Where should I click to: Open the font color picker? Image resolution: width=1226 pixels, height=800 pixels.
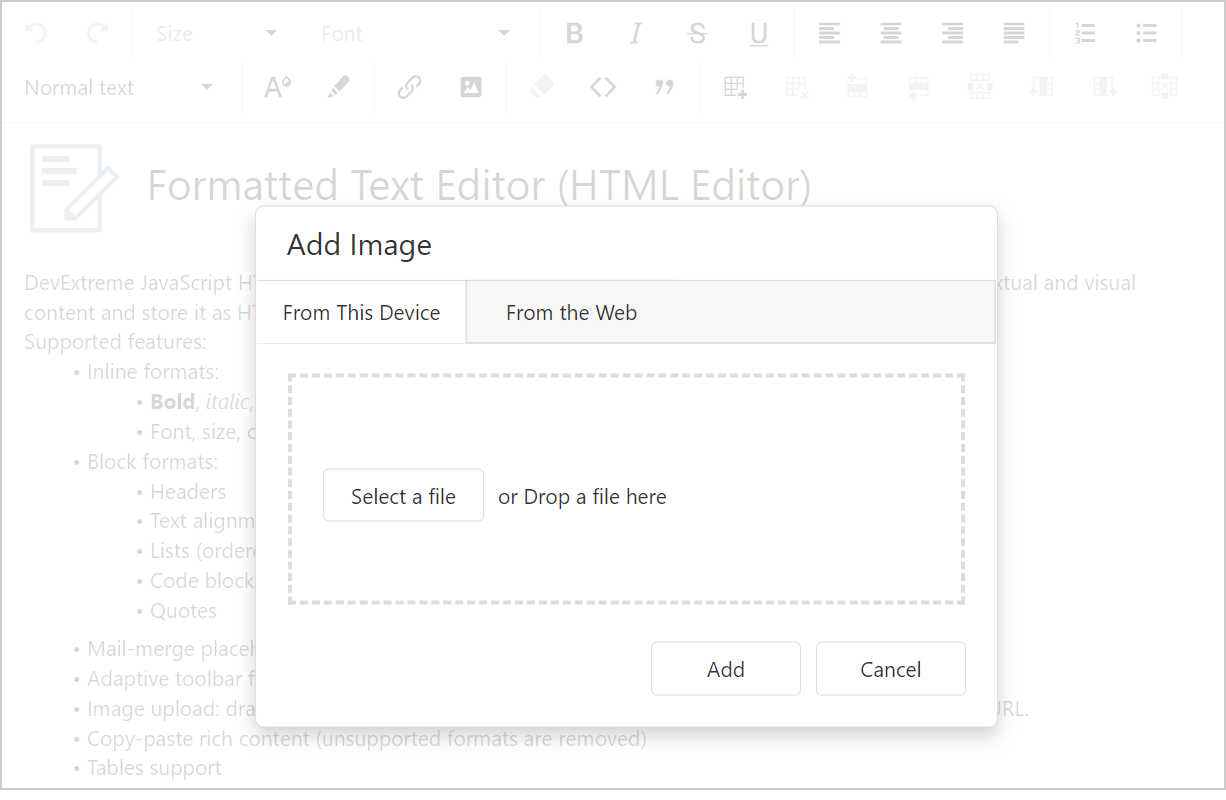(x=277, y=88)
